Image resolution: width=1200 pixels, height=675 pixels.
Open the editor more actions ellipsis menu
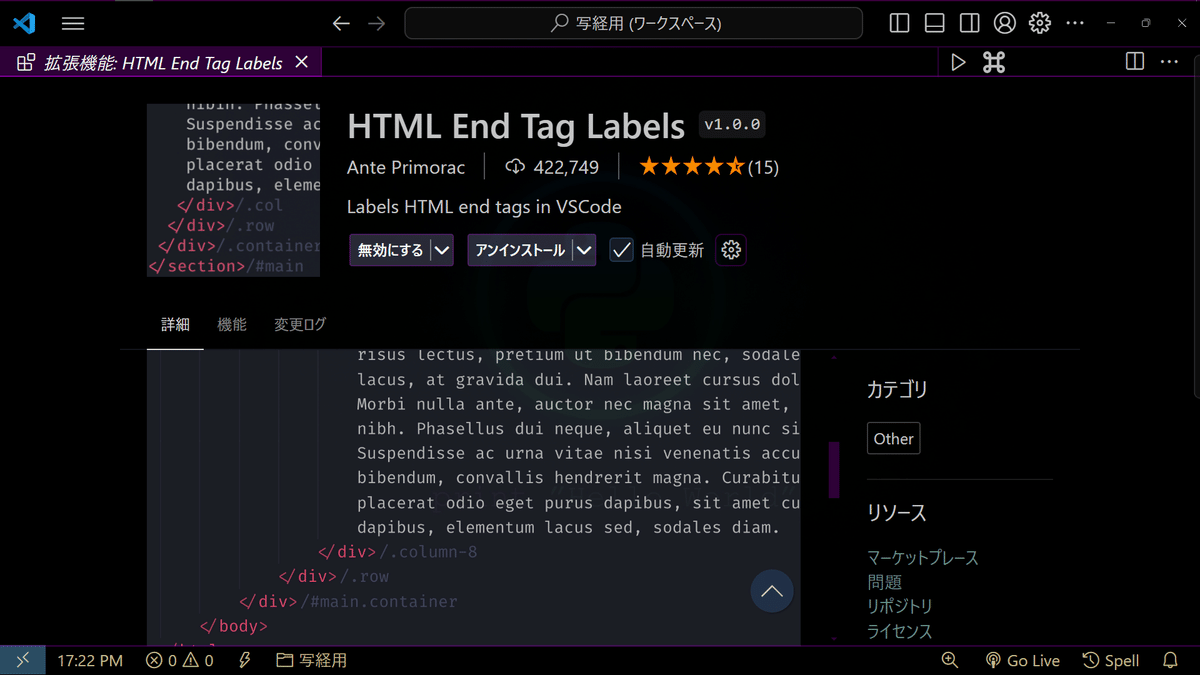[1169, 61]
